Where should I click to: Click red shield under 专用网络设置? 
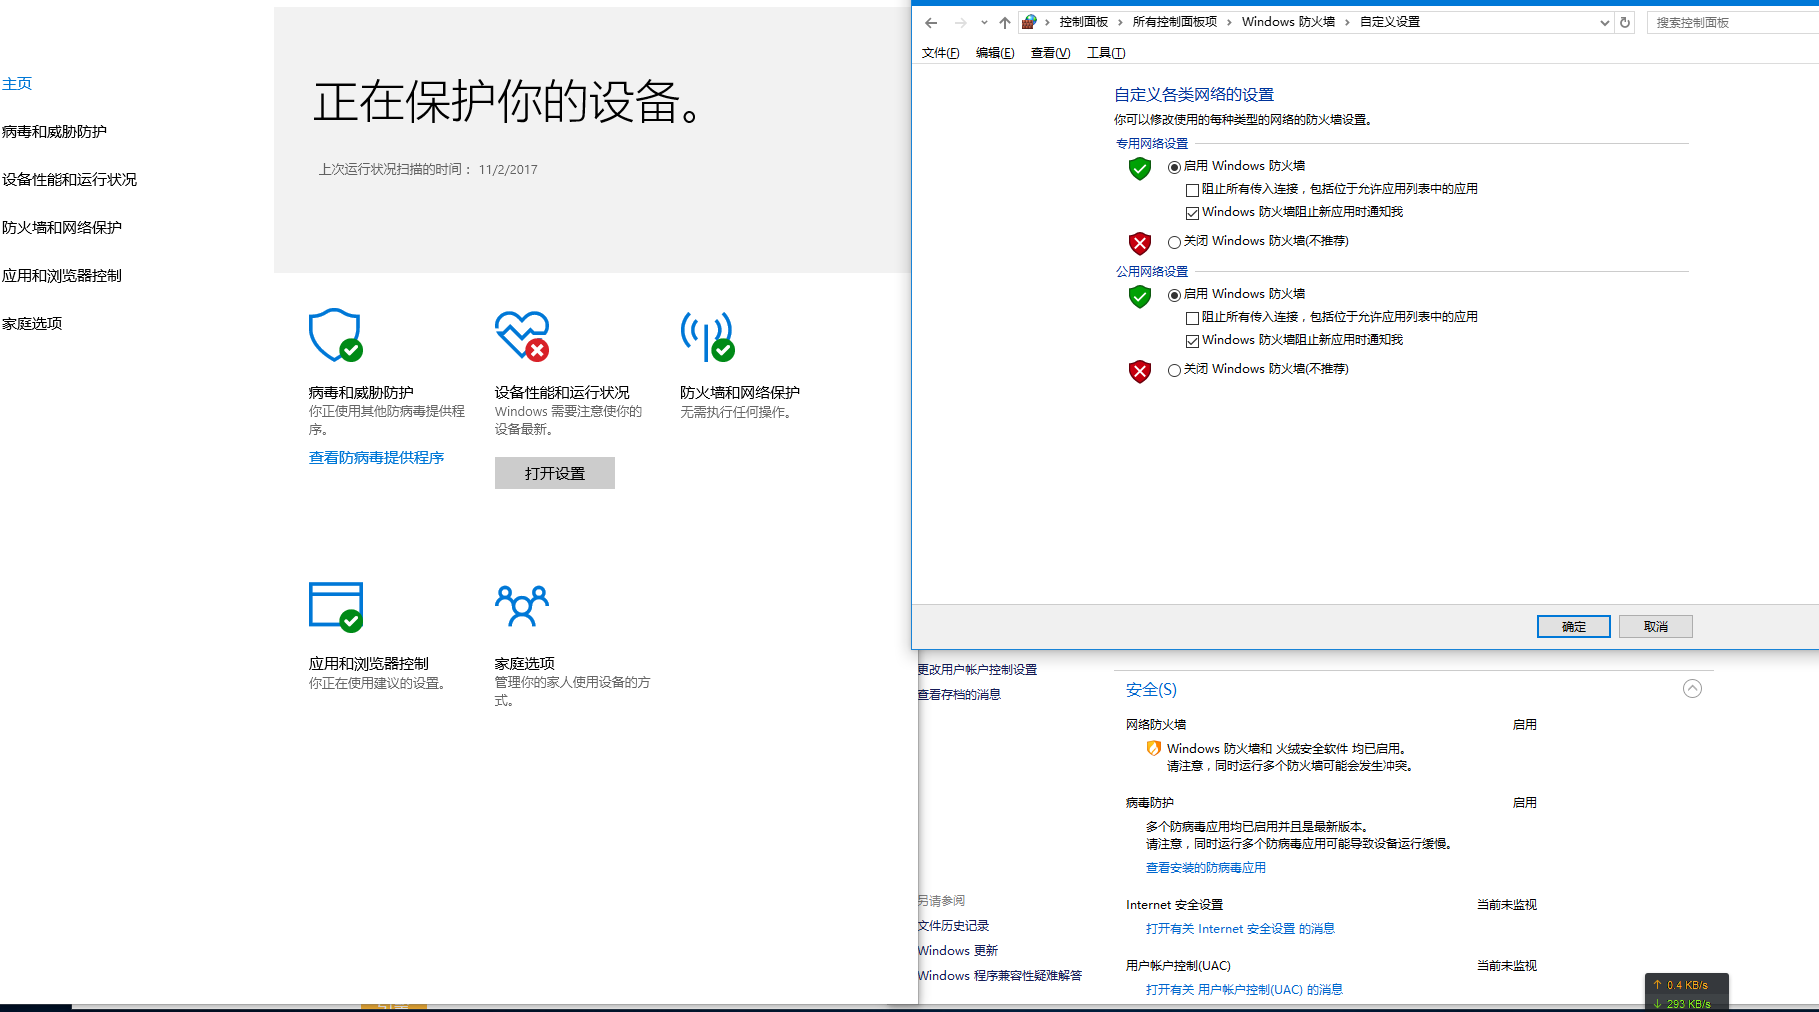[x=1140, y=243]
